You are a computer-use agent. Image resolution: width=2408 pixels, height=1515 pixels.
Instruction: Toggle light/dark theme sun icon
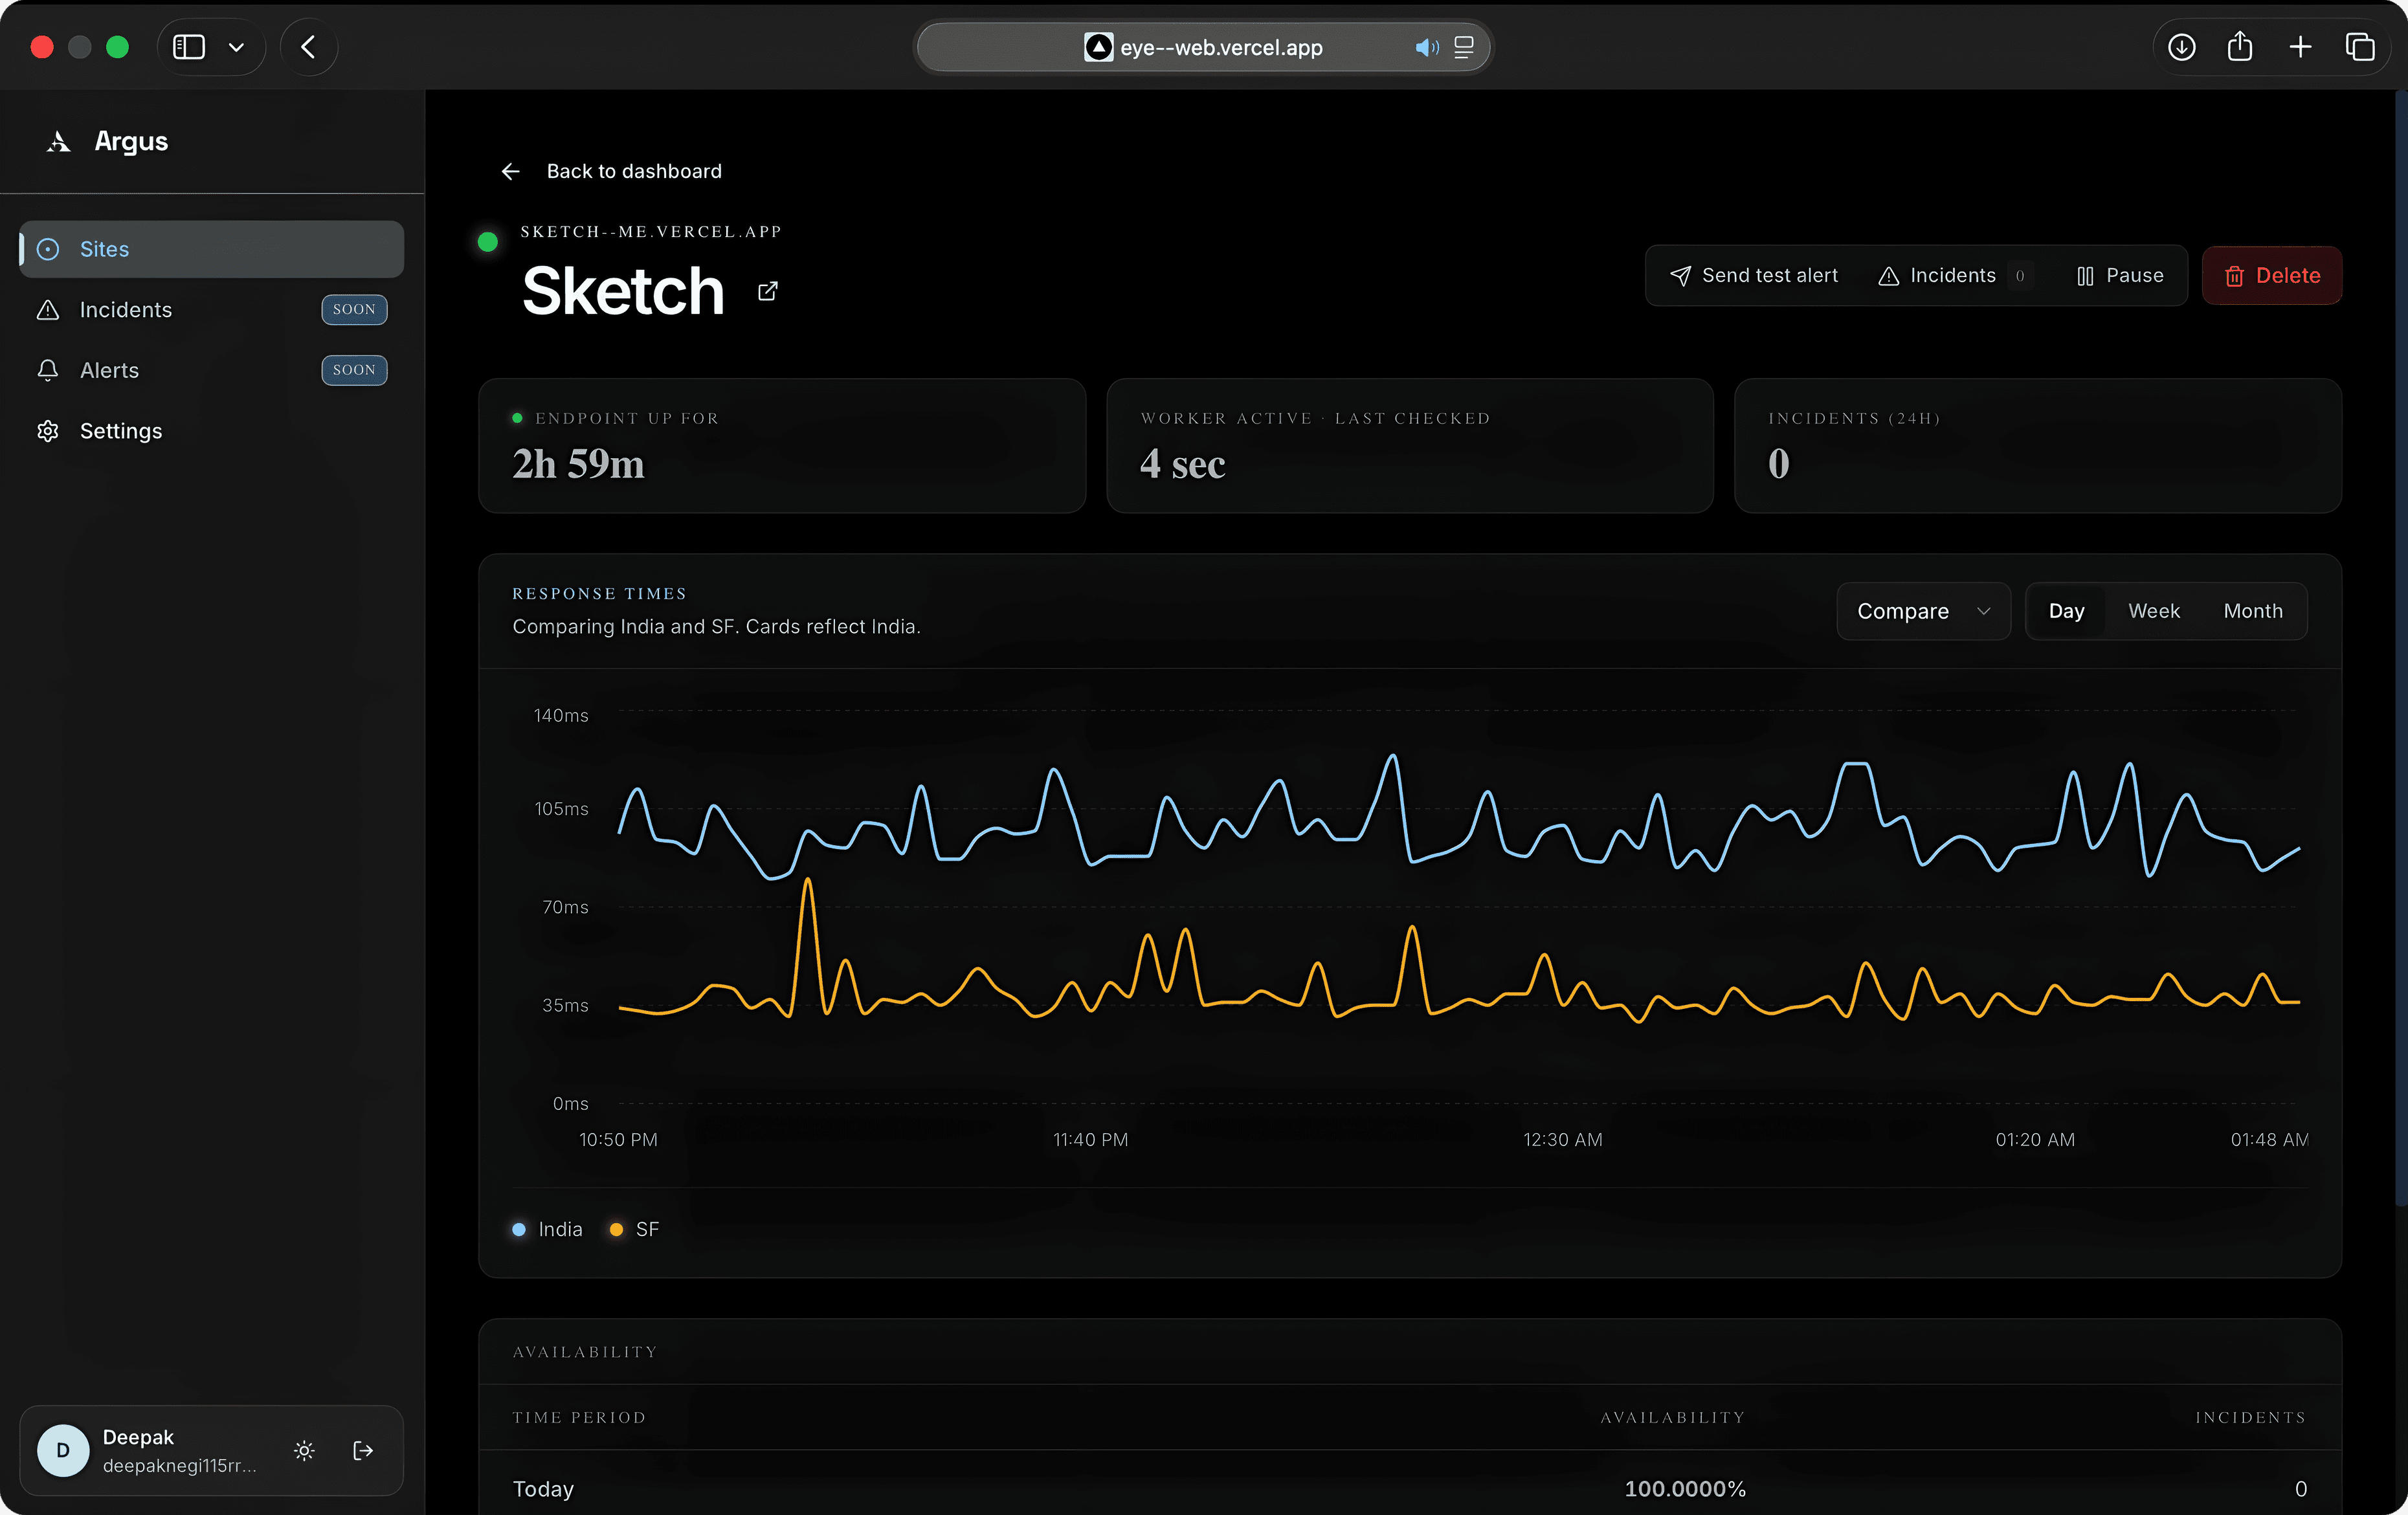(304, 1450)
